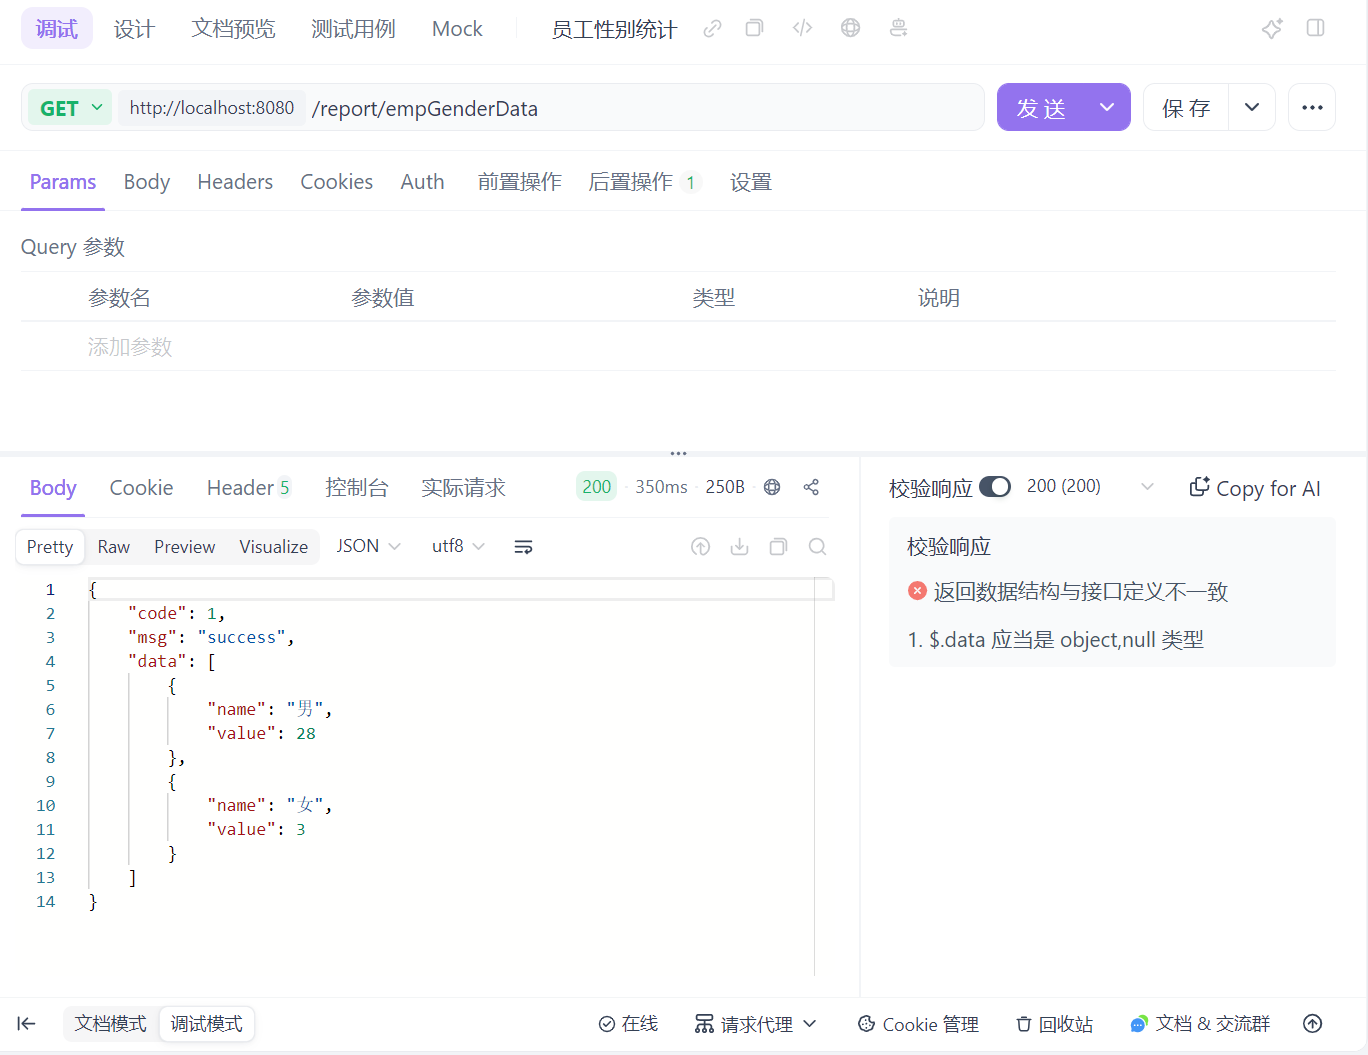
Task: Search within the response body
Action: click(817, 546)
